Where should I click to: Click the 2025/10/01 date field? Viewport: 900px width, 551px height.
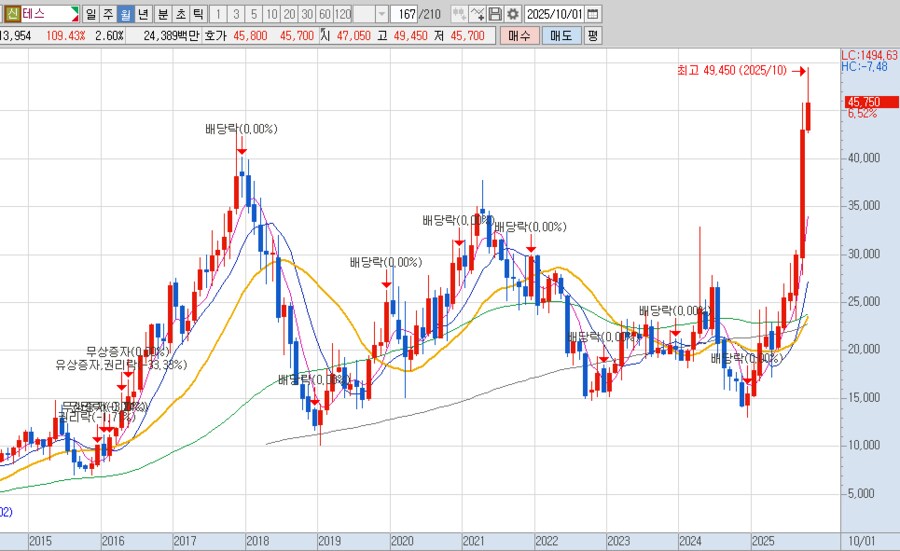[x=553, y=14]
